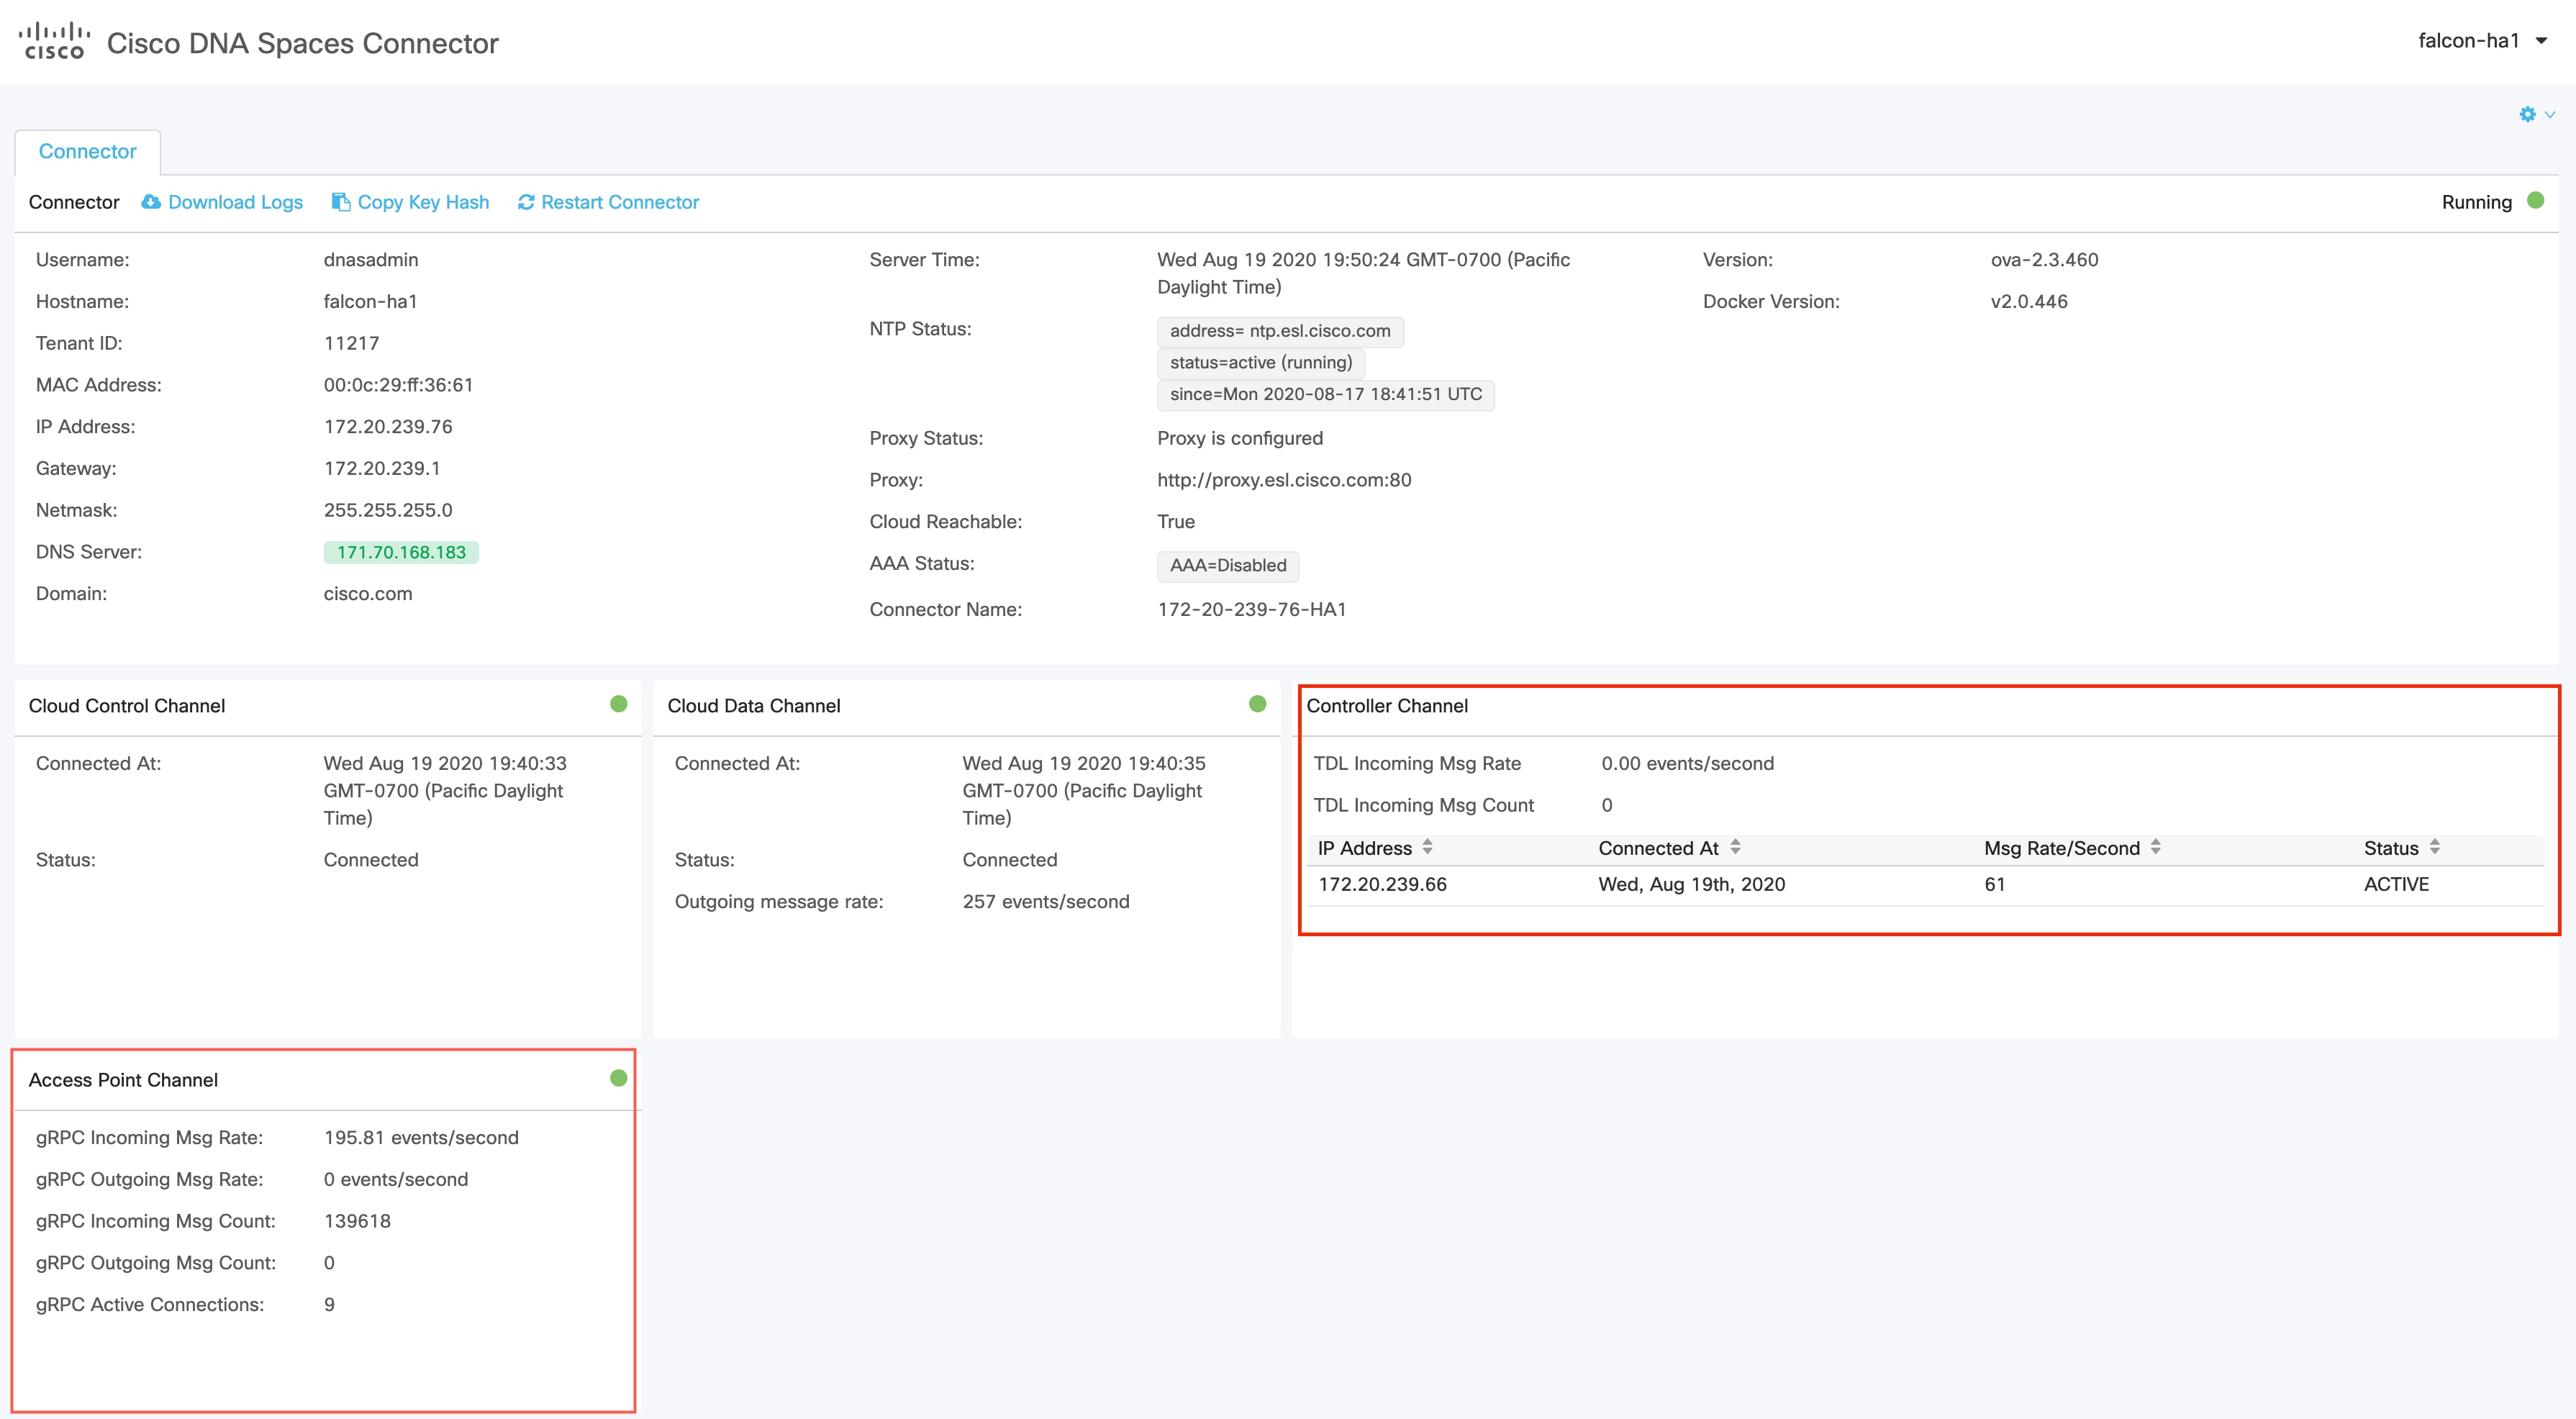Click the Download Logs link
This screenshot has height=1419, width=2576.
point(235,202)
